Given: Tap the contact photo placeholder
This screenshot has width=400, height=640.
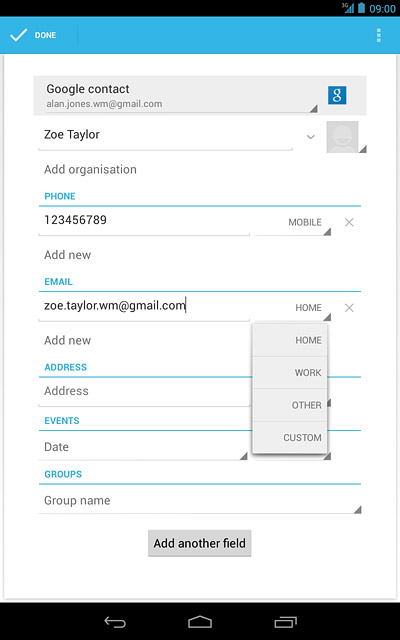Looking at the screenshot, I should tap(342, 137).
